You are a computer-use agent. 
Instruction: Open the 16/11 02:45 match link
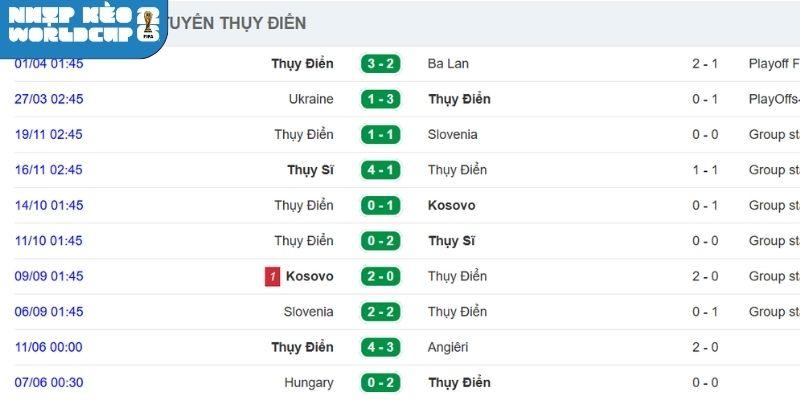click(49, 170)
